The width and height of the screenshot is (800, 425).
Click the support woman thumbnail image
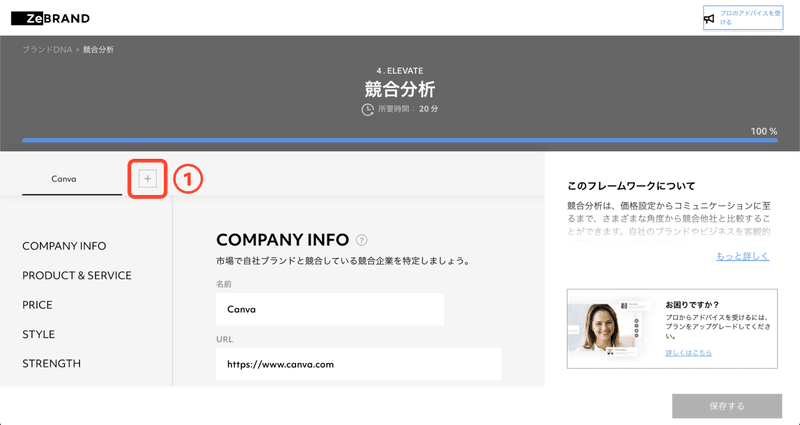[612, 329]
